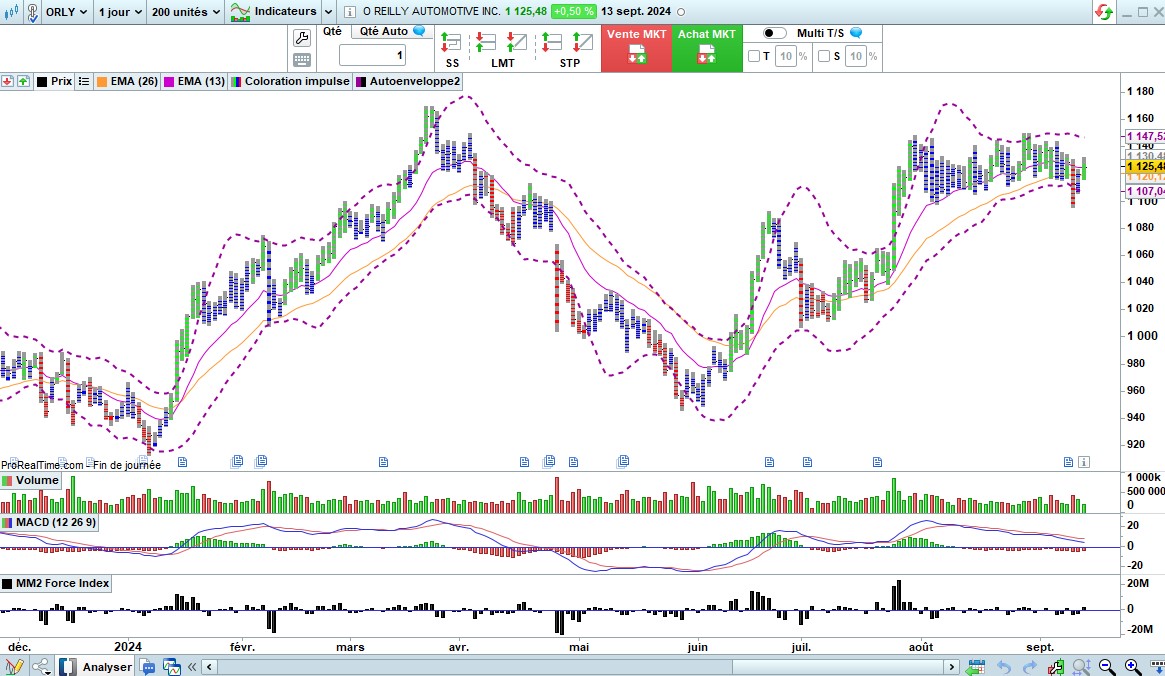The image size is (1165, 676).
Task: Click the magenta EMA (13) swatch
Action: [169, 82]
